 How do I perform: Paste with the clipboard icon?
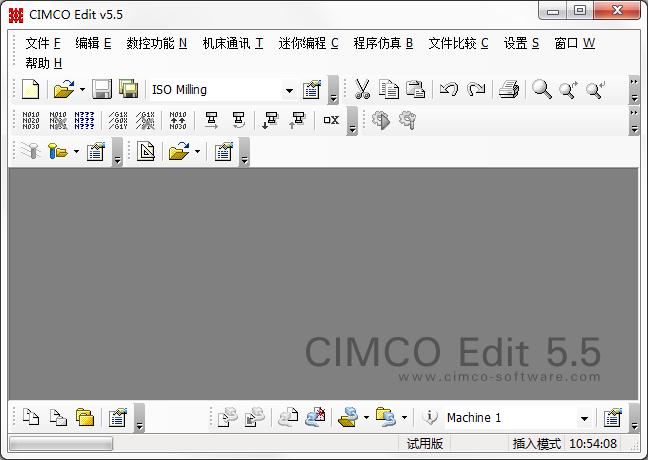(x=415, y=89)
